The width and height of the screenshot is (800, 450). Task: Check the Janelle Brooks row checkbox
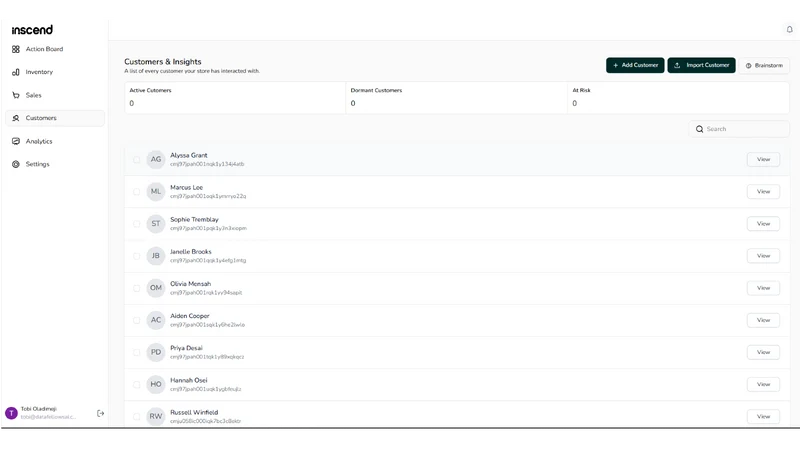(136, 256)
